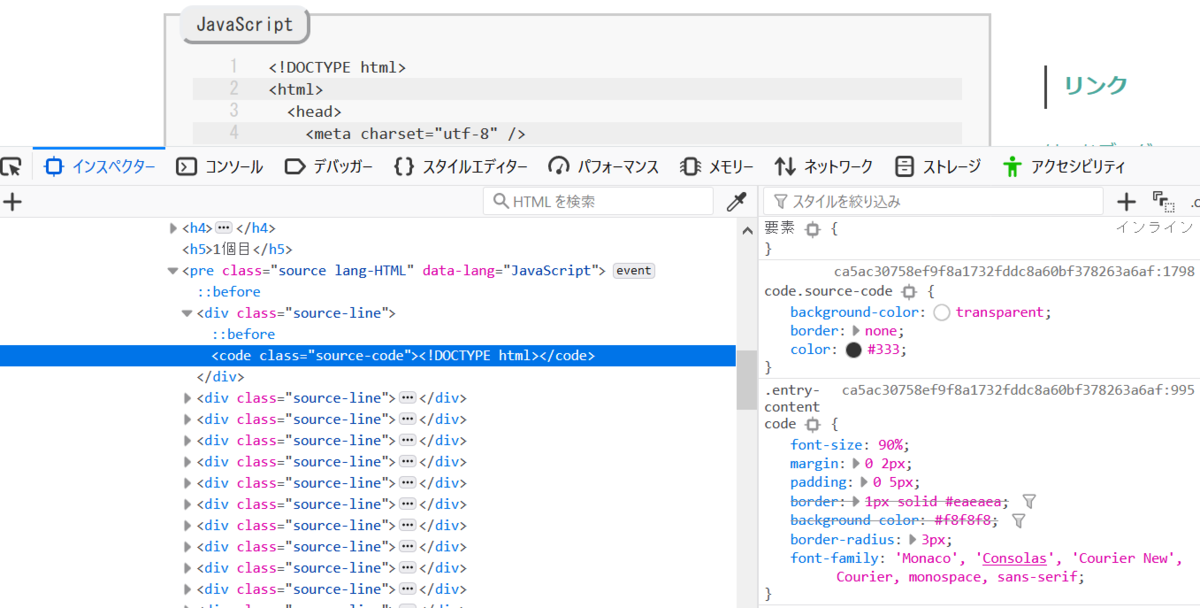Click the JavaScript label above page code block
The width and height of the screenshot is (1200, 608).
tap(245, 25)
